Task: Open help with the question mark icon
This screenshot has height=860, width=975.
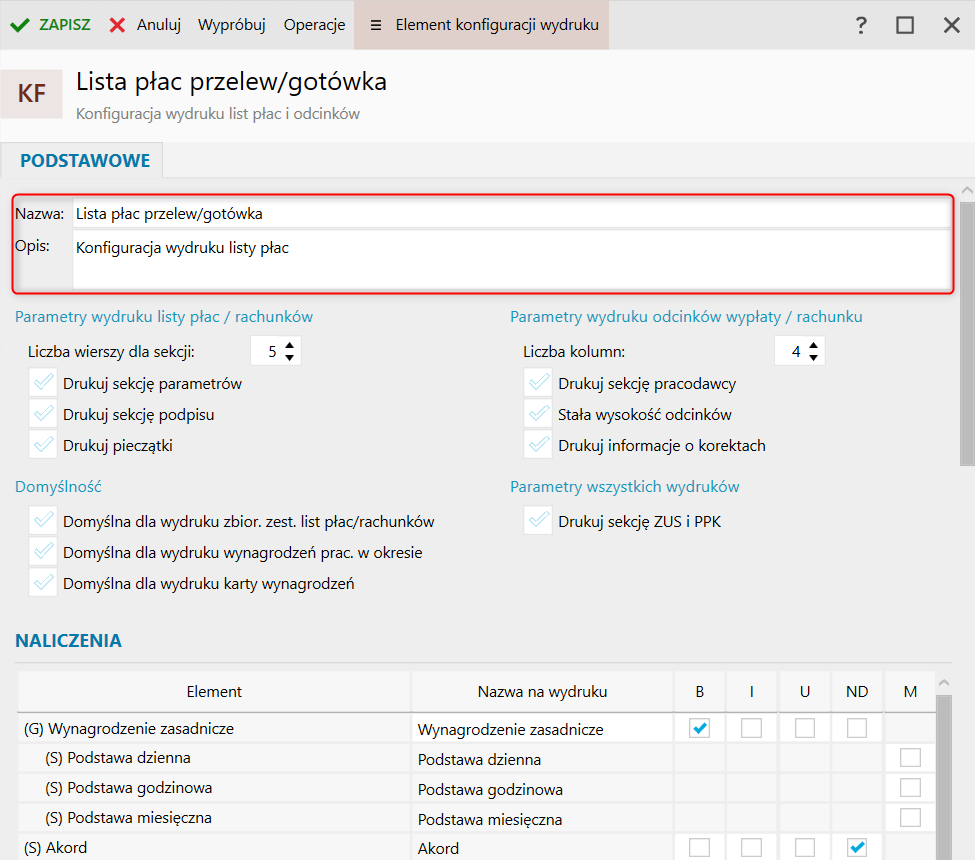Action: click(861, 25)
